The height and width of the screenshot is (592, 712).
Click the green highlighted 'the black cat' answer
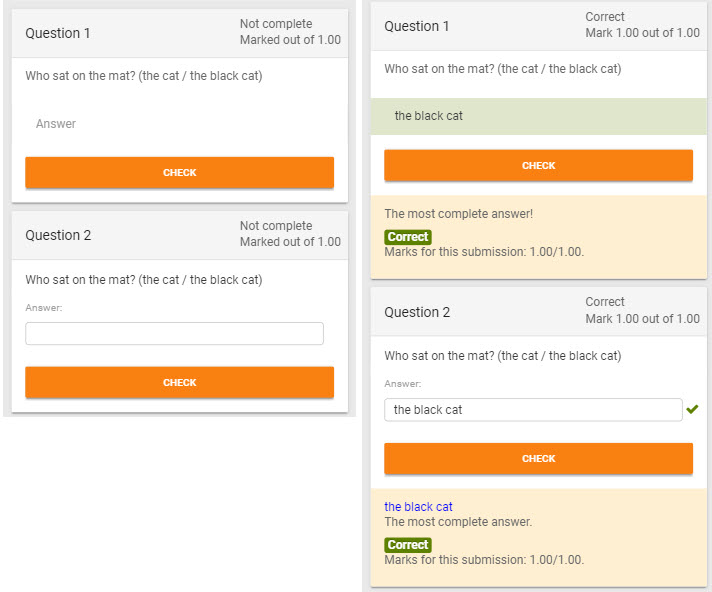click(539, 116)
